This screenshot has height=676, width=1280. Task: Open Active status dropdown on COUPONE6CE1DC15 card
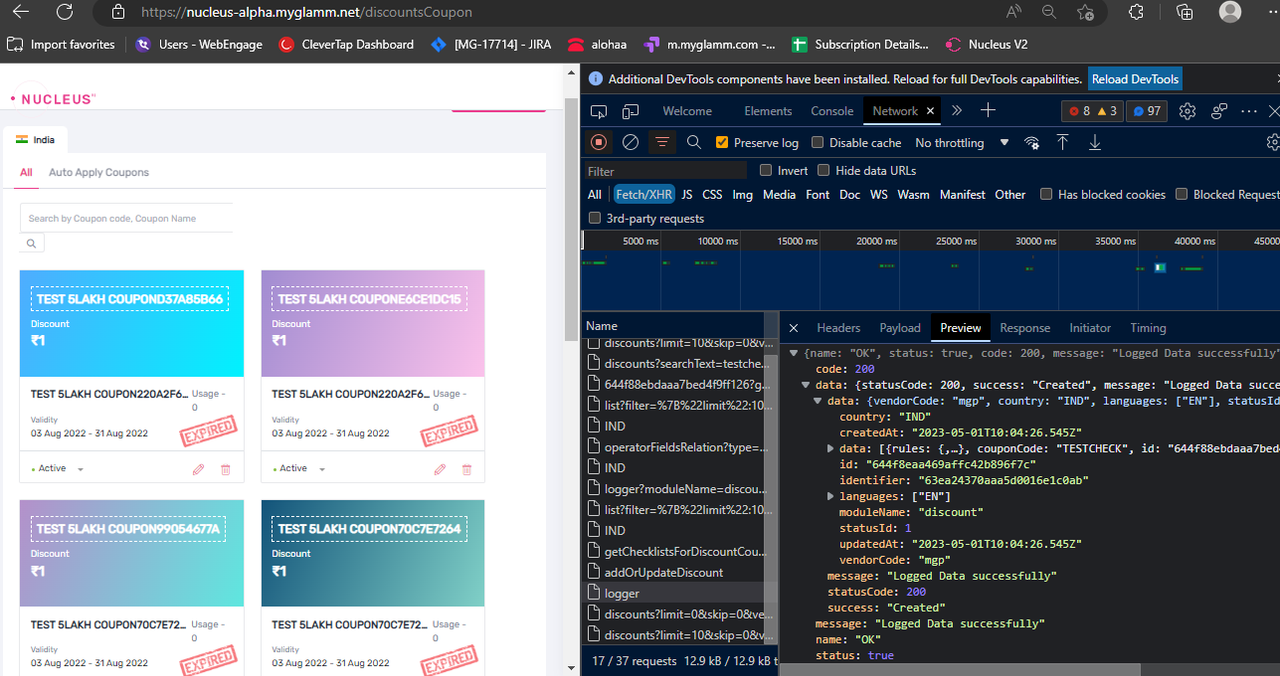299,469
